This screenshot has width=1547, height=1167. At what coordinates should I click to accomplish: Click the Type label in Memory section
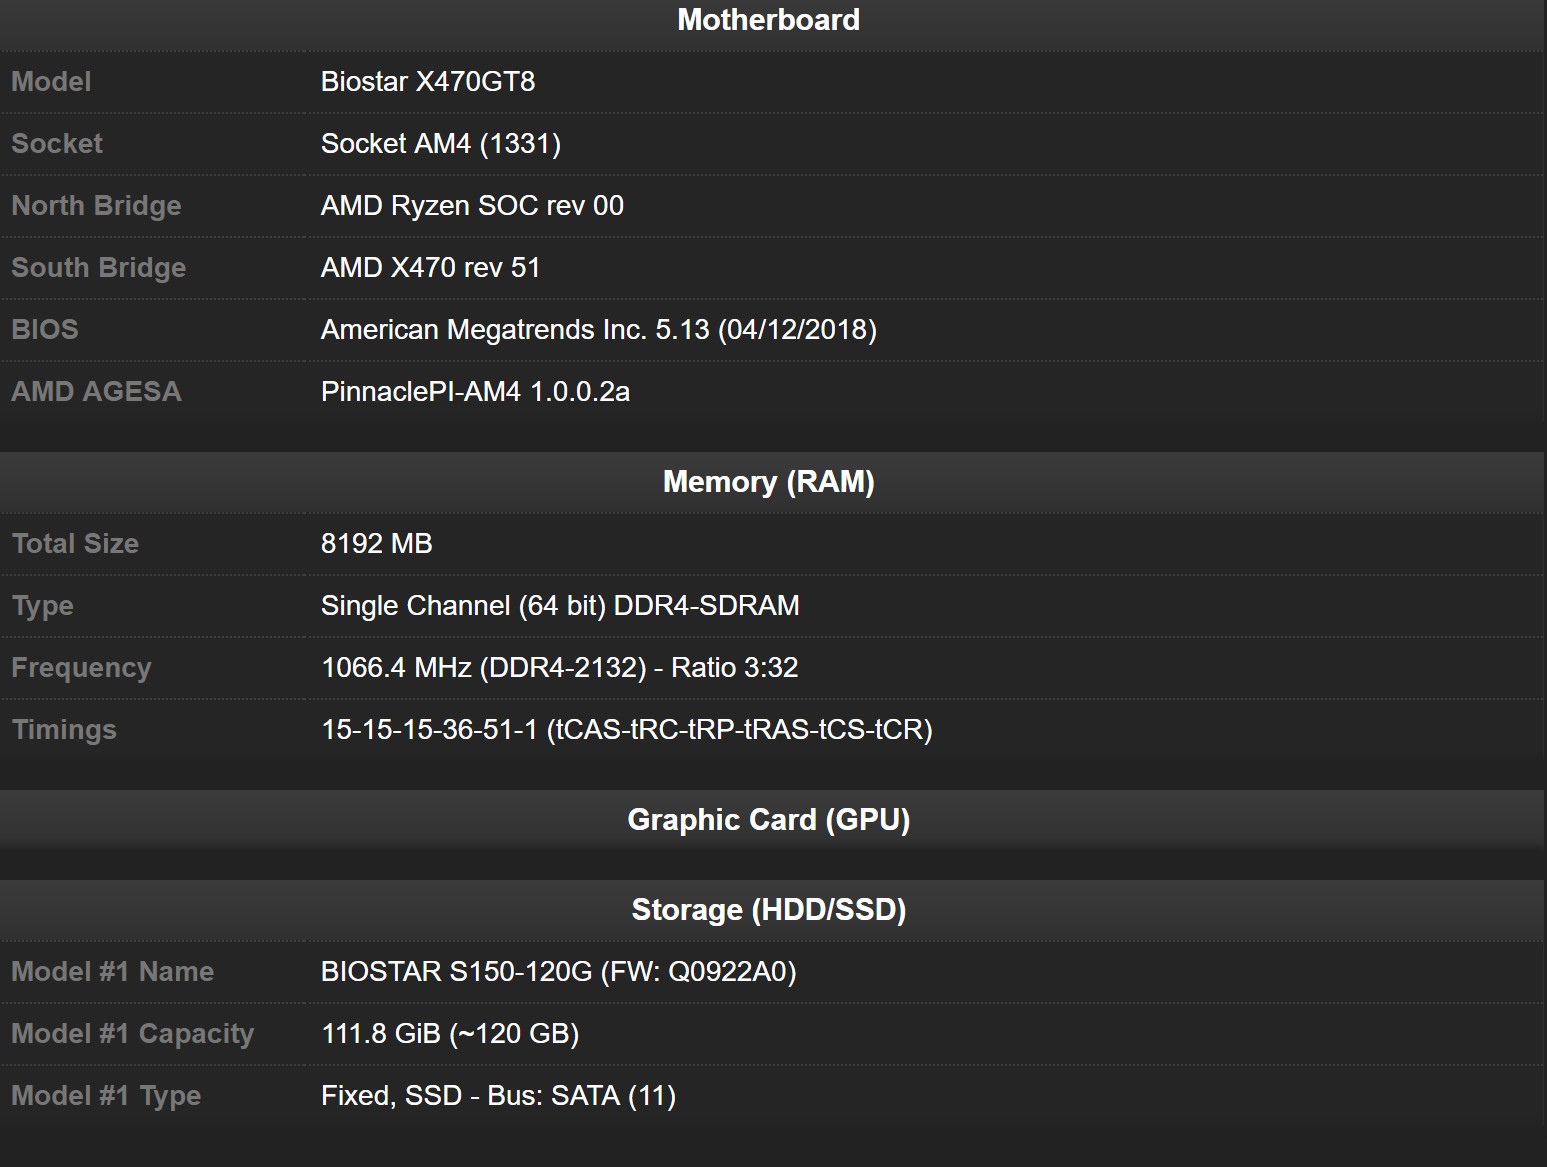pyautogui.click(x=43, y=606)
